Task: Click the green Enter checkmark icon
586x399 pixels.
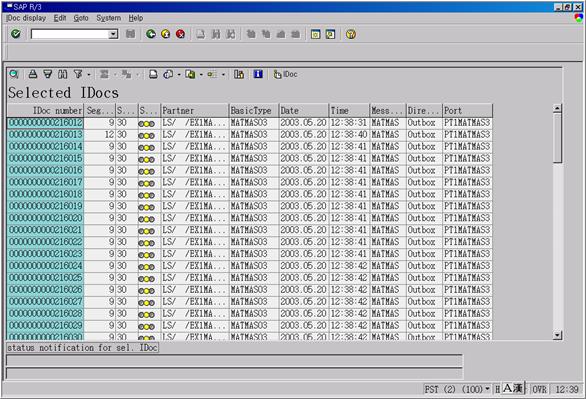Action: [16, 34]
